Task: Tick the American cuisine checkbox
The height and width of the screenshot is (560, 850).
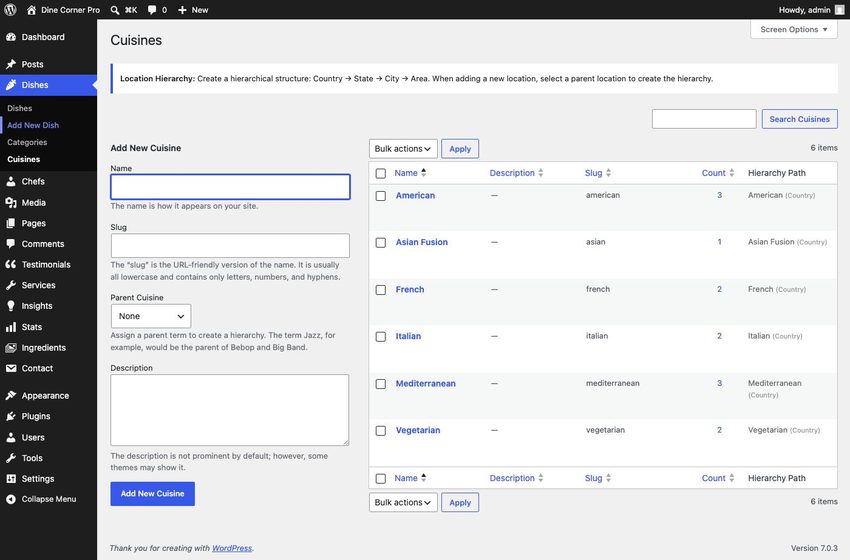Action: (381, 196)
